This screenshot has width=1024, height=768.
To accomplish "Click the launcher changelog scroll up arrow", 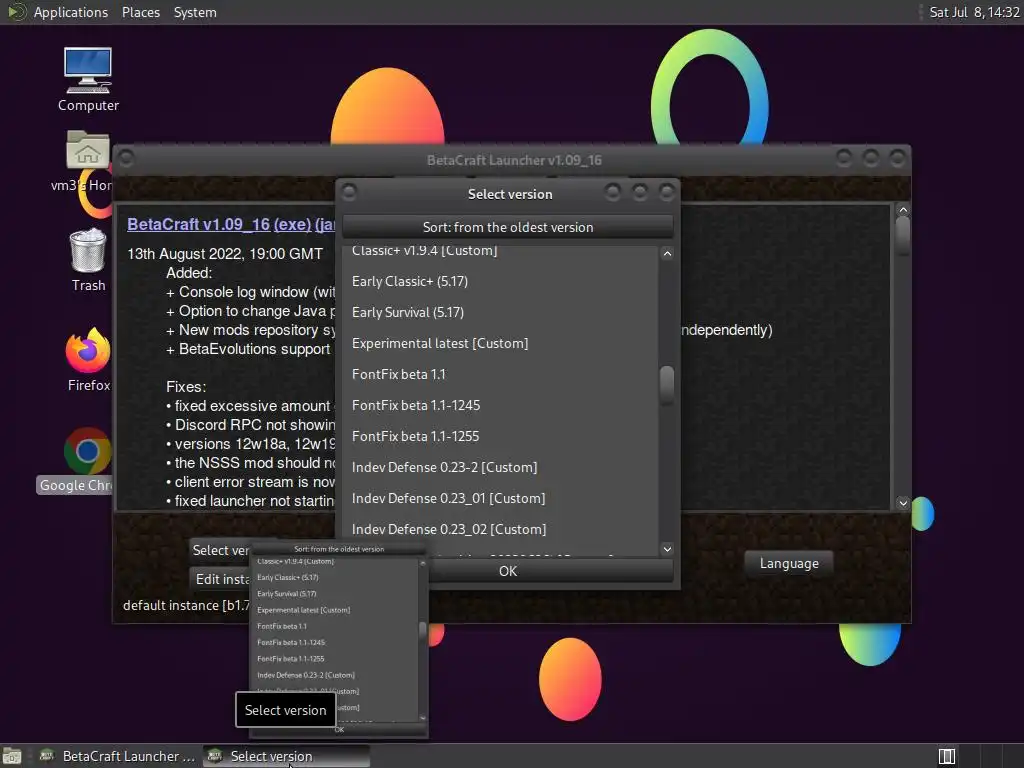I will pyautogui.click(x=903, y=210).
